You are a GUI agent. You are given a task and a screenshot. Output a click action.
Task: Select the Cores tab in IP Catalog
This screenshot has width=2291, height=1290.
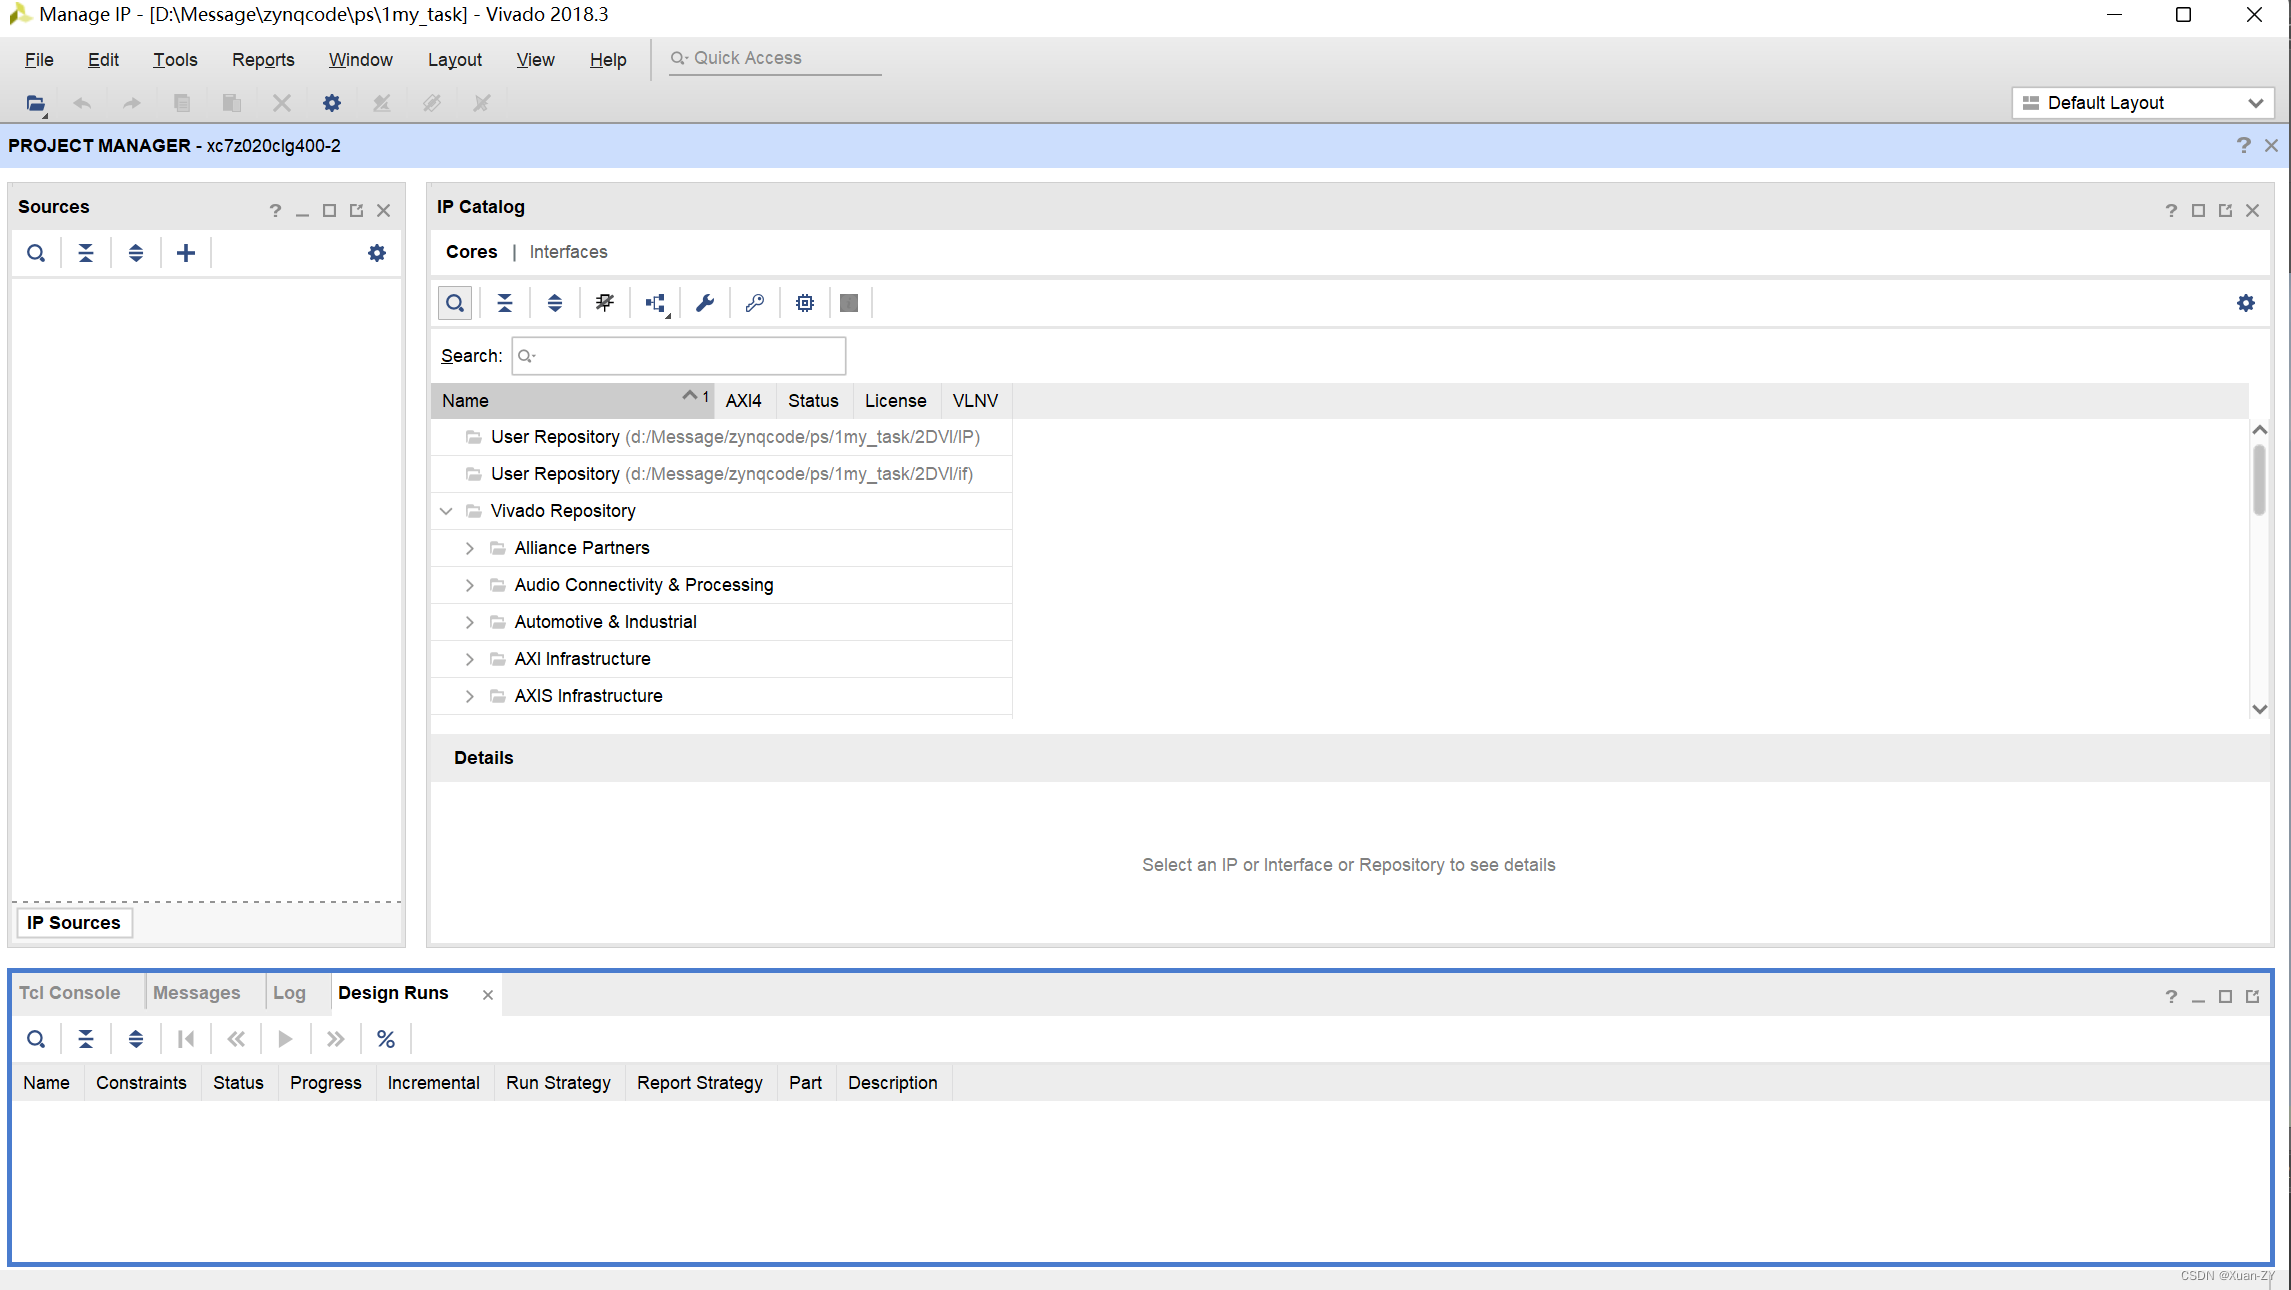(x=471, y=252)
